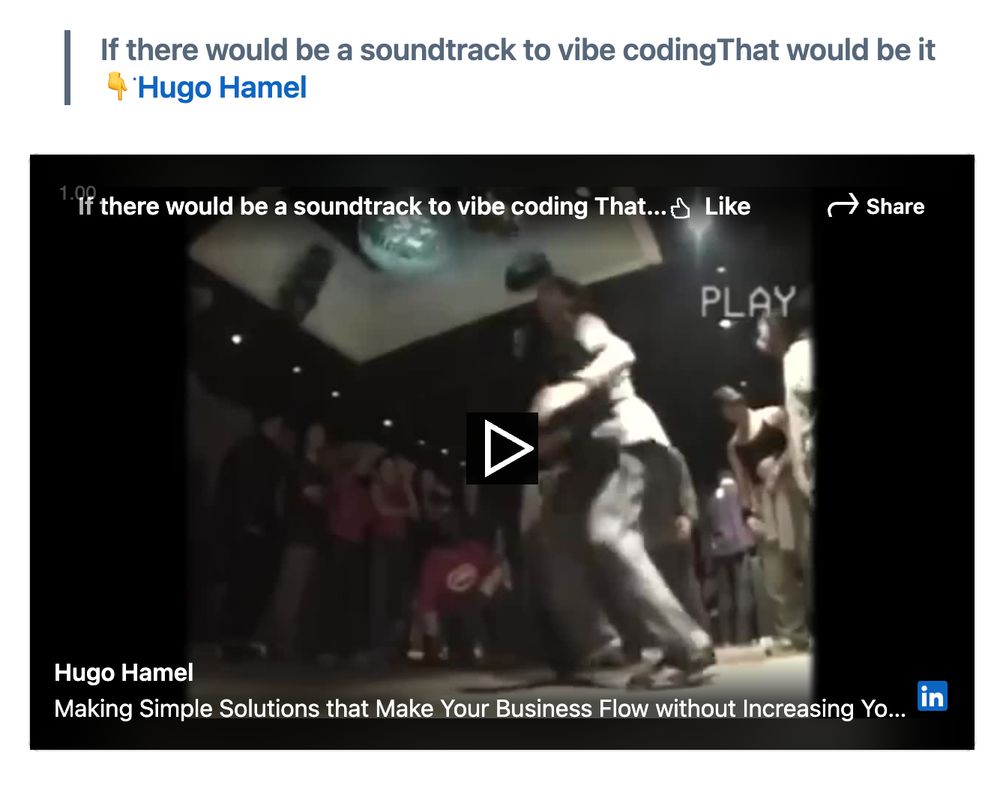
Task: Click the Share text label
Action: (895, 207)
